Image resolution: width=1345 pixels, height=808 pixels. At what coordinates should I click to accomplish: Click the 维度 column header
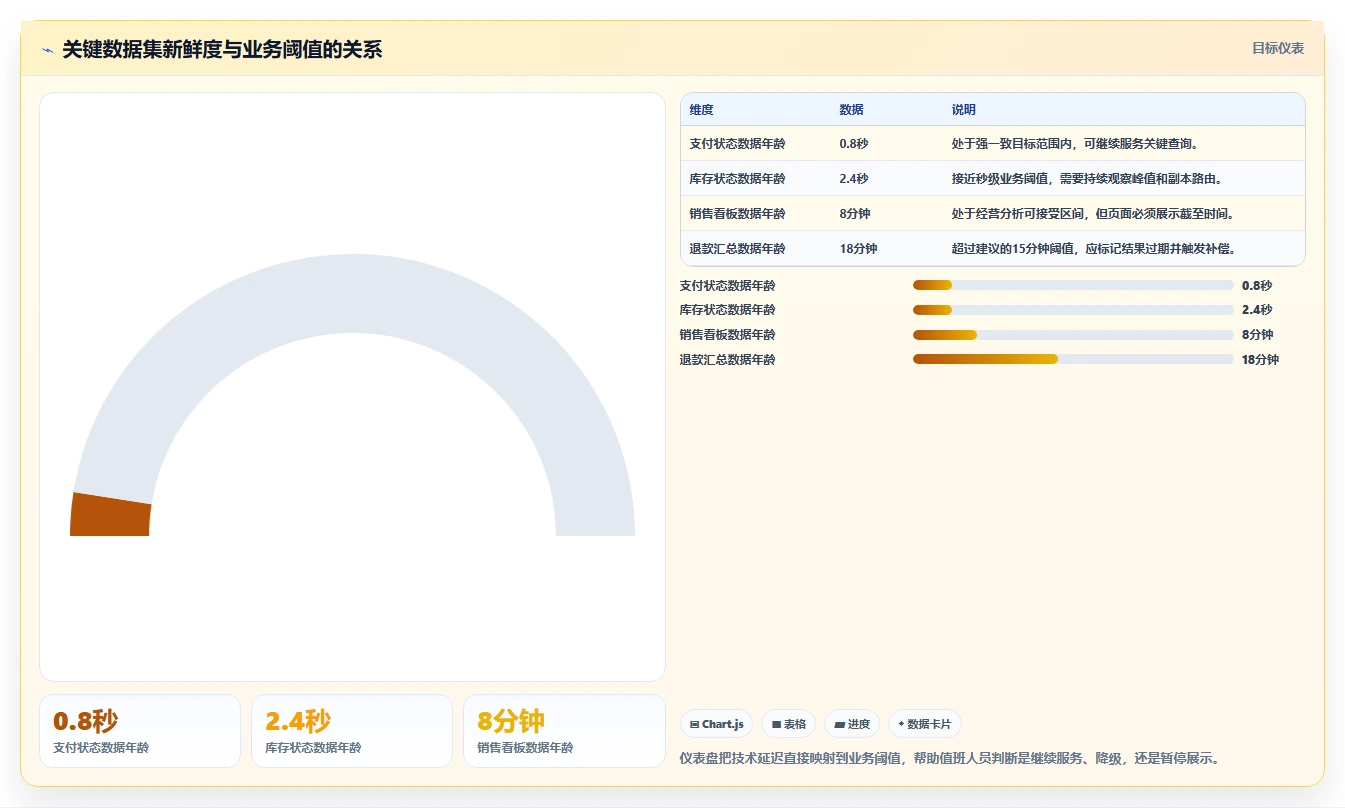[x=702, y=110]
